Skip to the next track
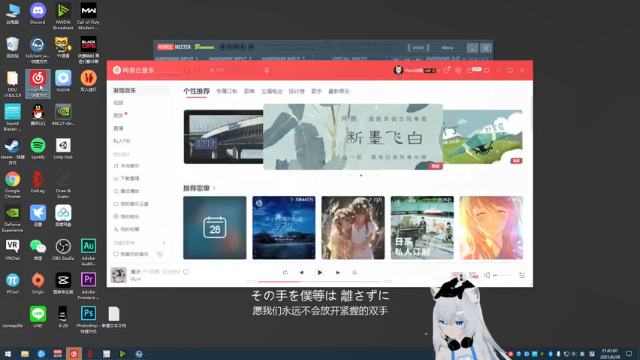The image size is (640, 360). [x=338, y=272]
